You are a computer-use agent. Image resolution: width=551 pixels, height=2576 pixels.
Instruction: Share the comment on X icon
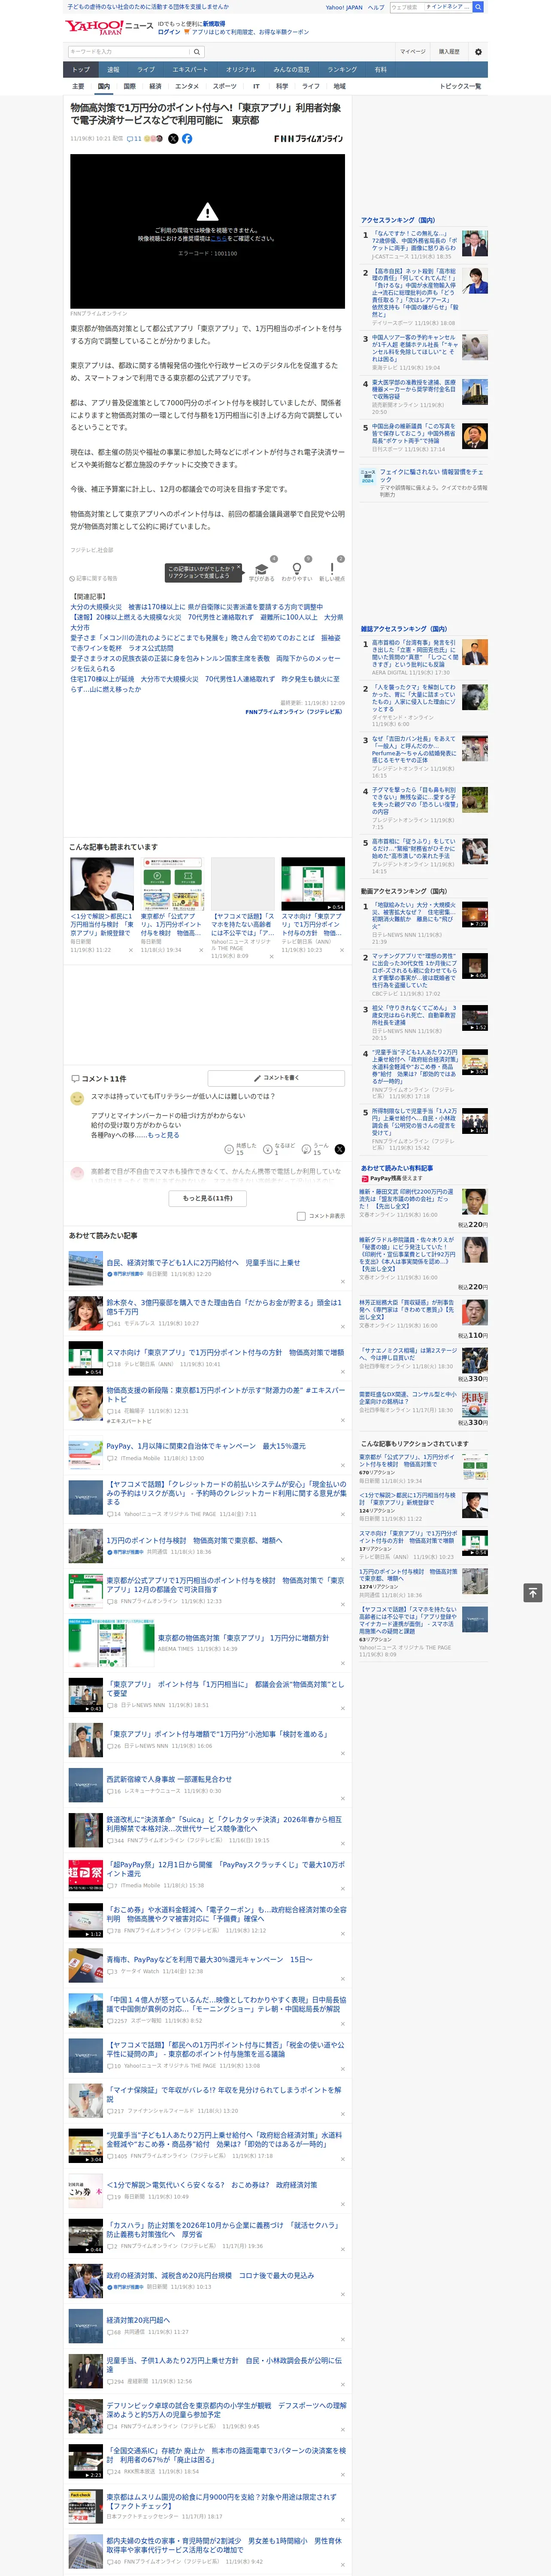(340, 1149)
